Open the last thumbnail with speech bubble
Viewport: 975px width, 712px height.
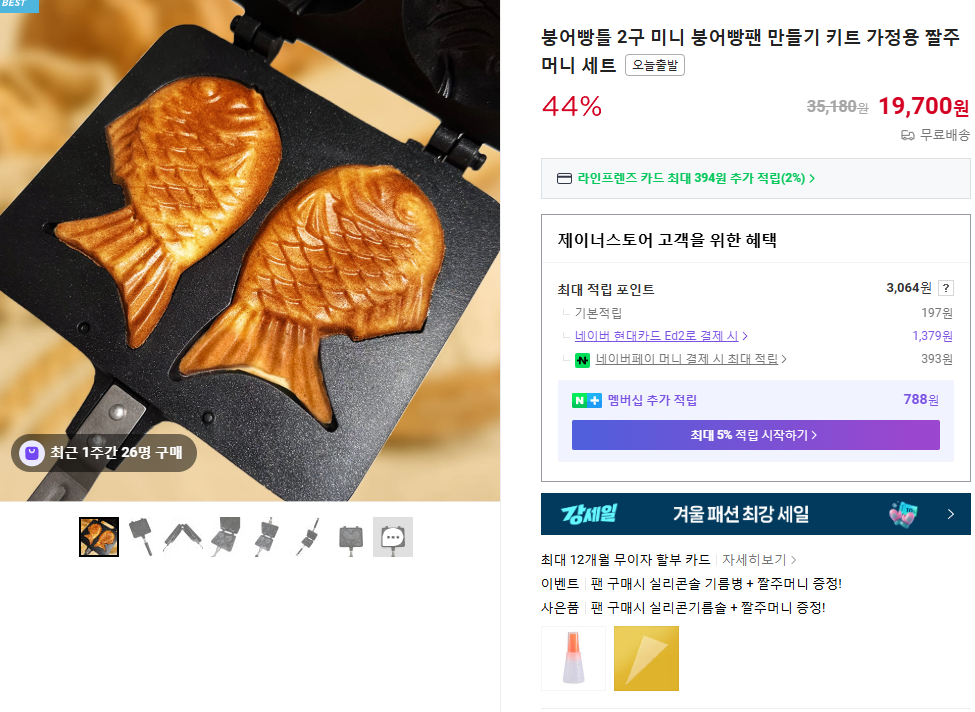(x=393, y=537)
